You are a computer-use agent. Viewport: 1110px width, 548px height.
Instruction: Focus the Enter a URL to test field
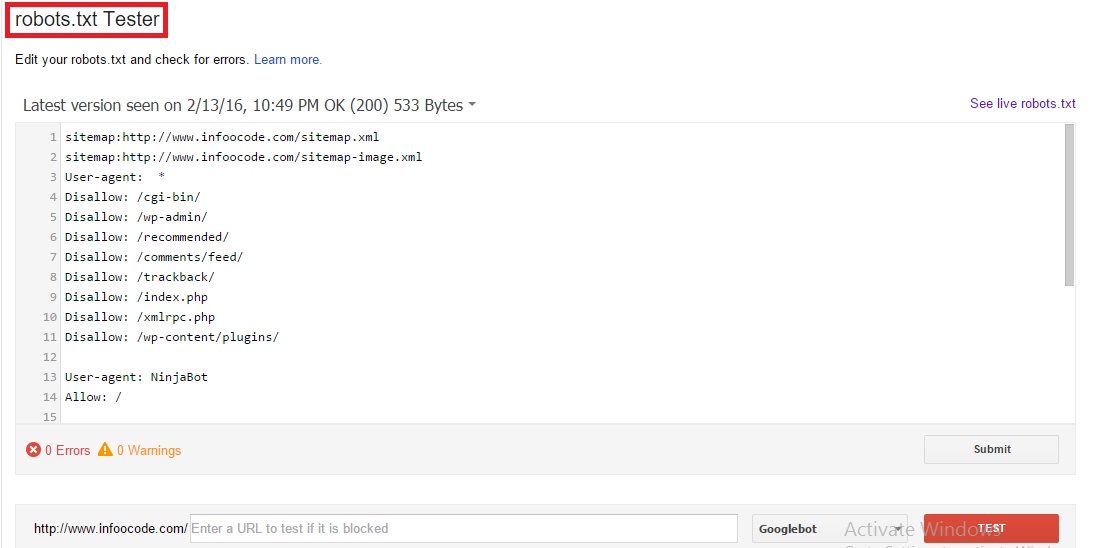click(x=463, y=528)
